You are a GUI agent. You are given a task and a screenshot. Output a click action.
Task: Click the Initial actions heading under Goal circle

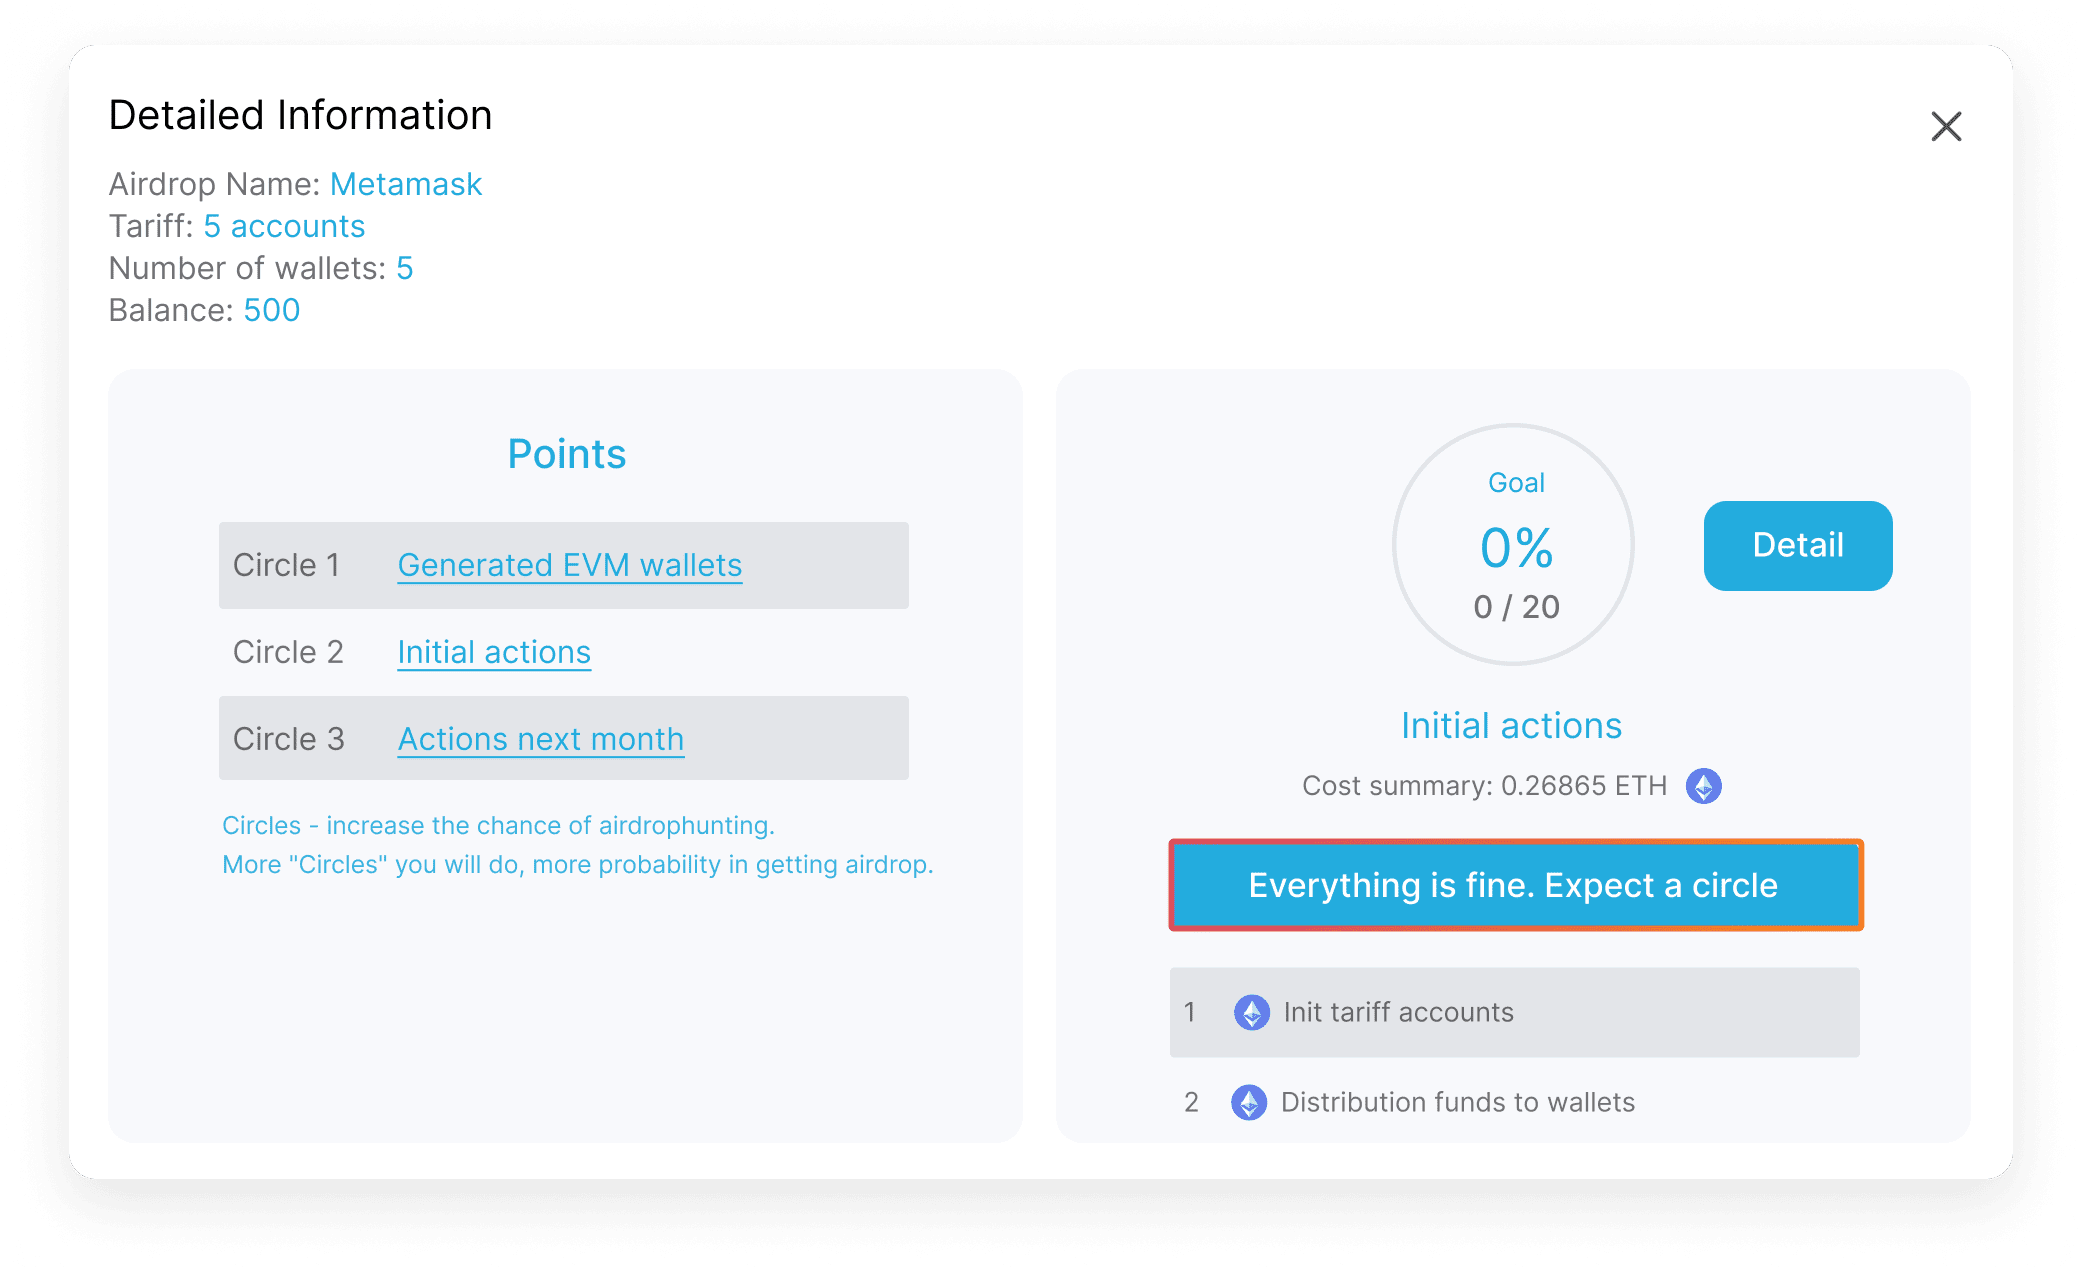click(x=1511, y=725)
